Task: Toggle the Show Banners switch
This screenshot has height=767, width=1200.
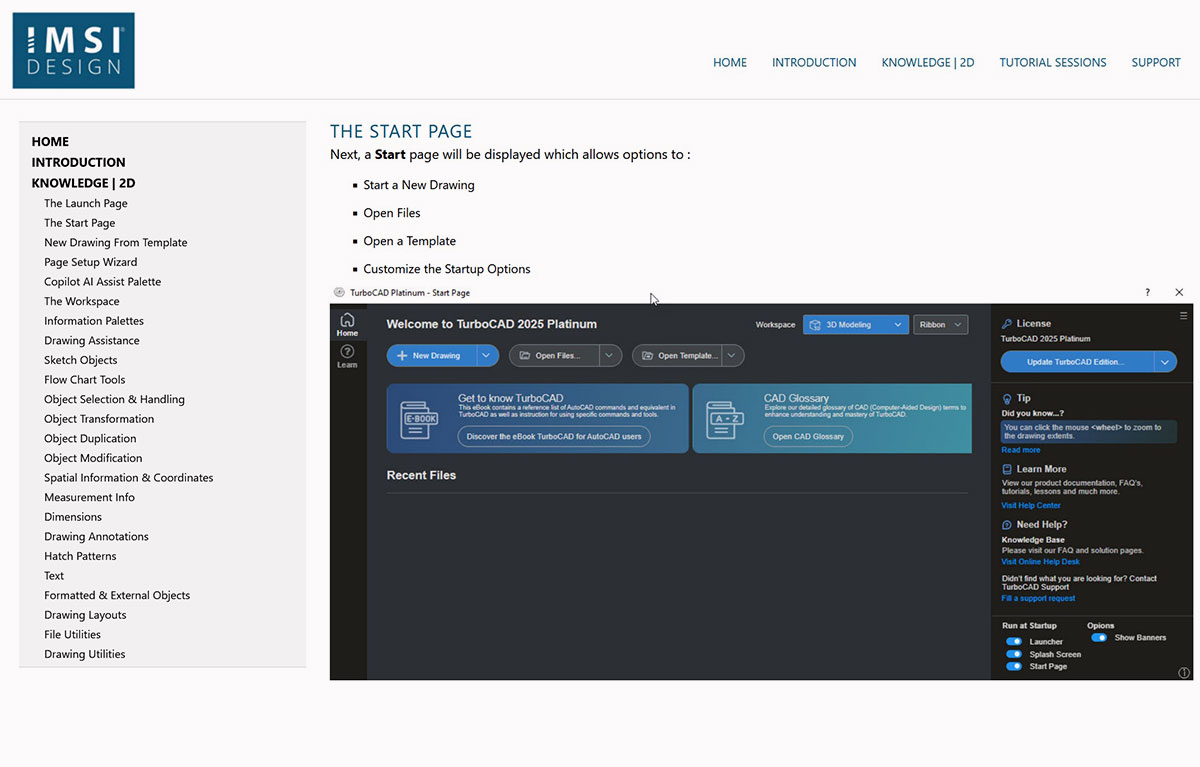Action: point(1099,637)
